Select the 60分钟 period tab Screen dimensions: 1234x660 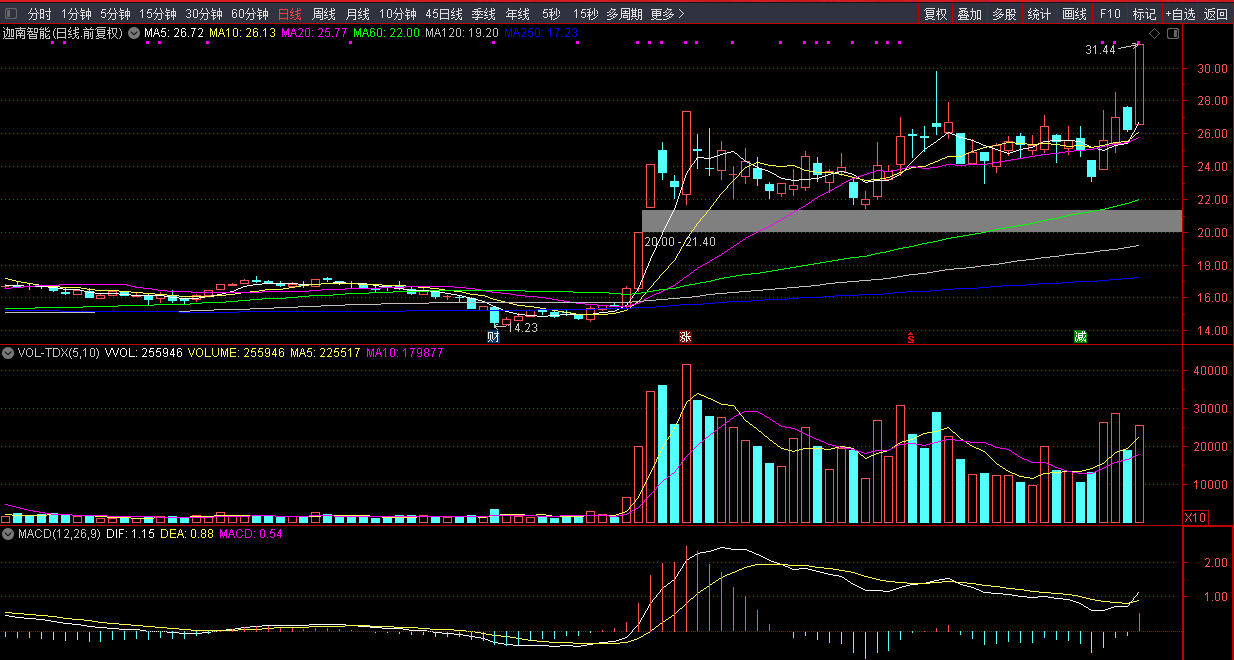pyautogui.click(x=249, y=14)
